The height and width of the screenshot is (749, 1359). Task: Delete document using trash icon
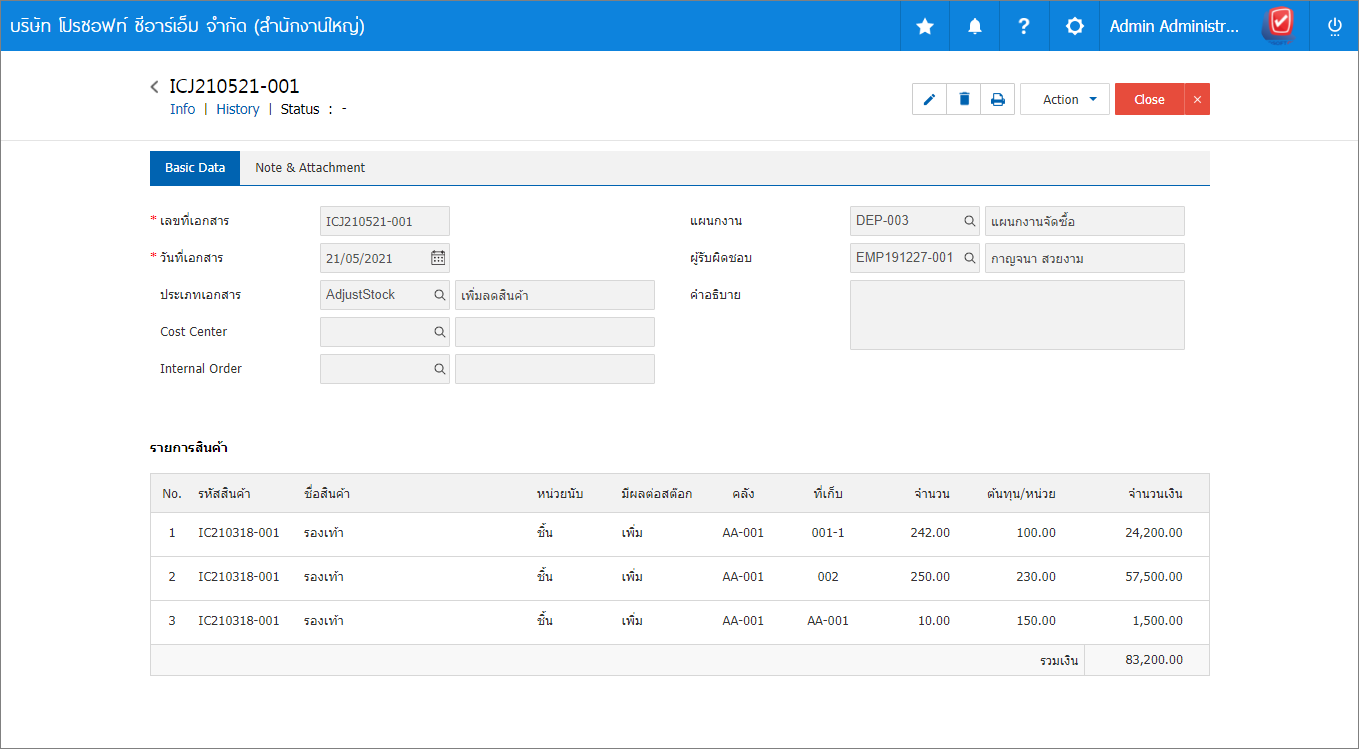pyautogui.click(x=964, y=99)
